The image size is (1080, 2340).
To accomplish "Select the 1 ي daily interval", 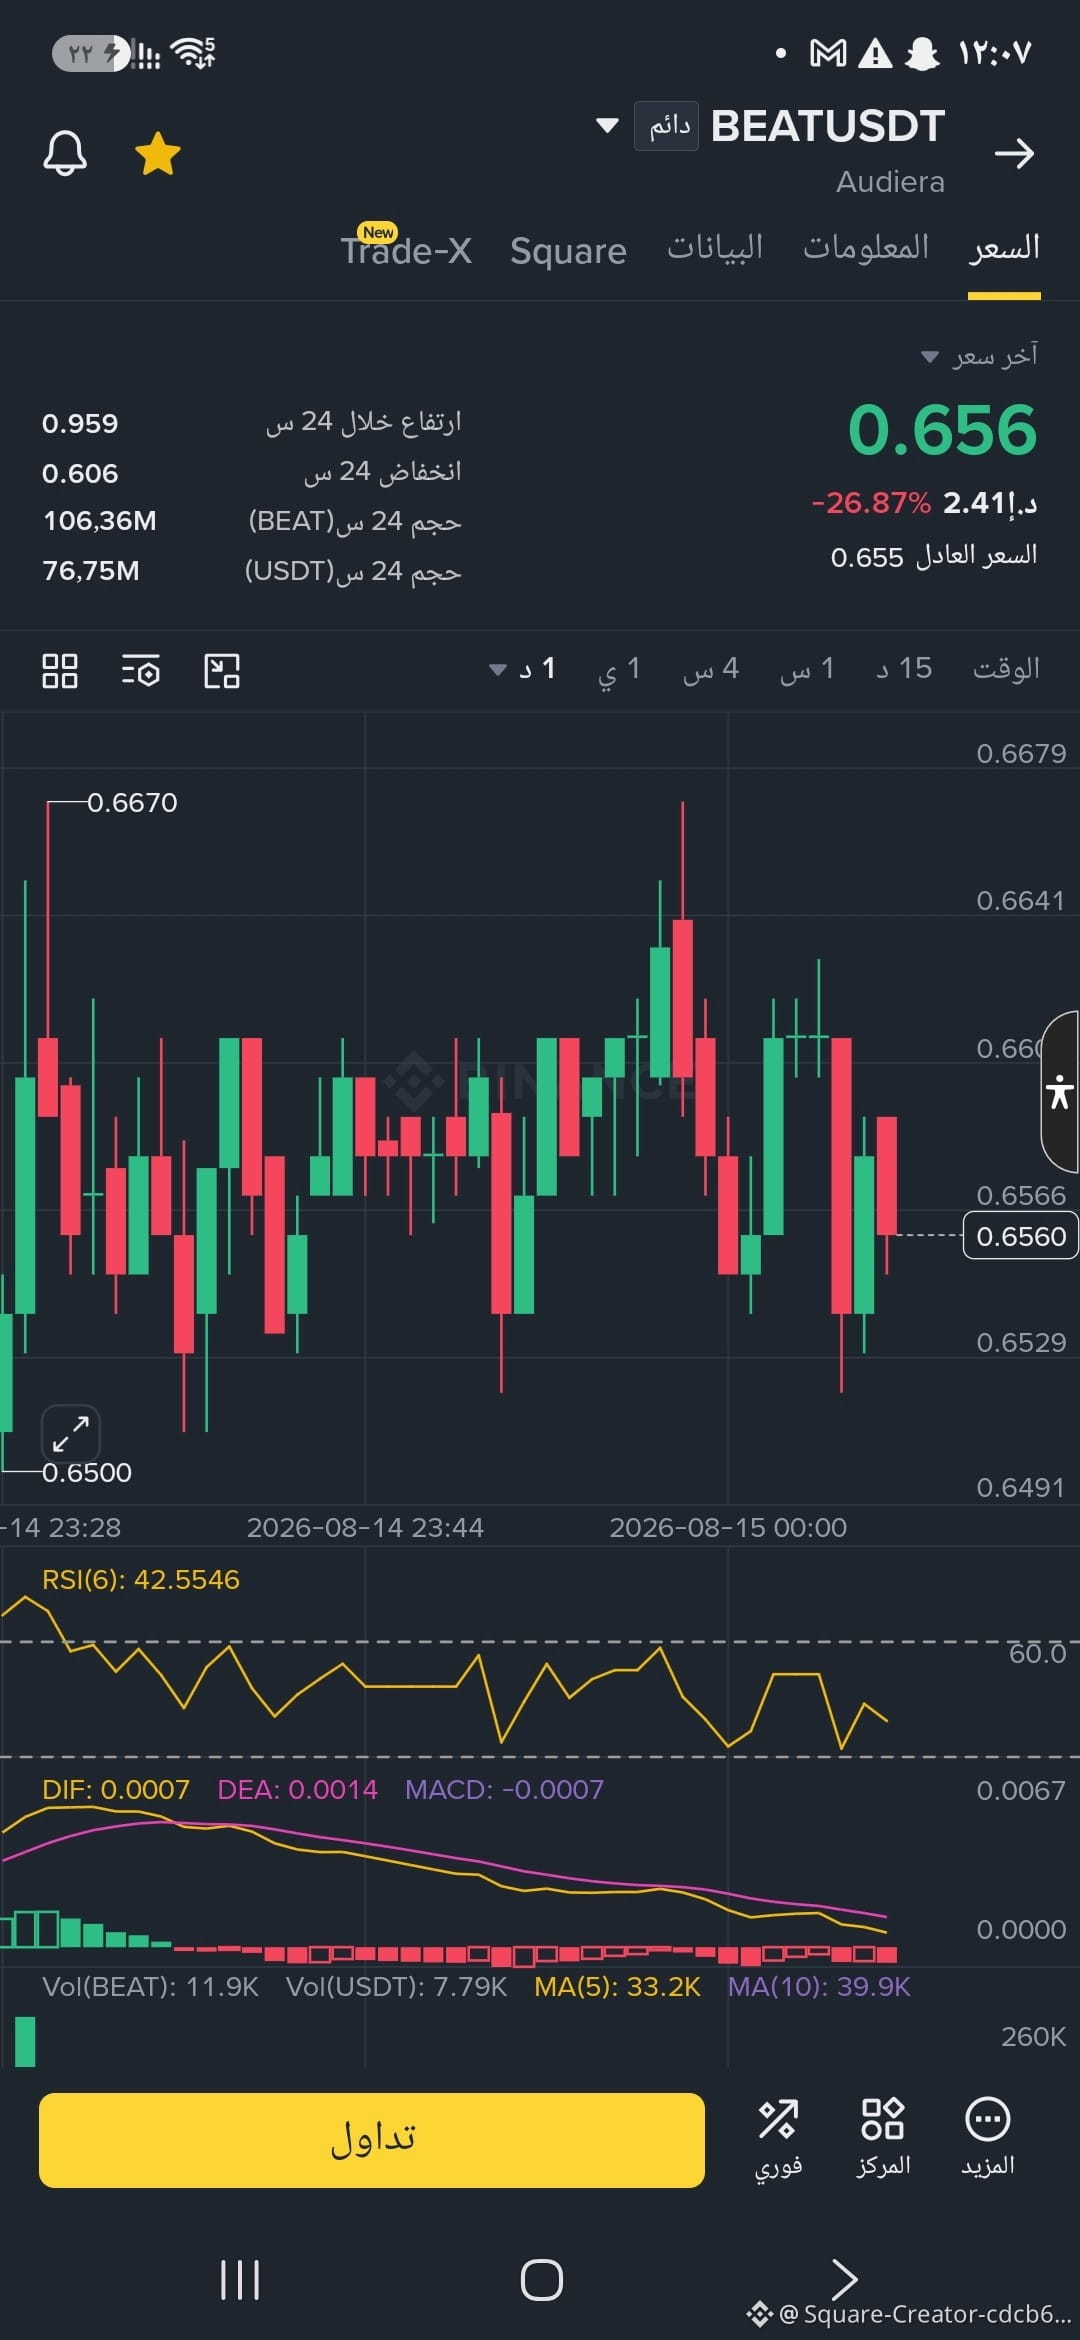I will (x=619, y=669).
